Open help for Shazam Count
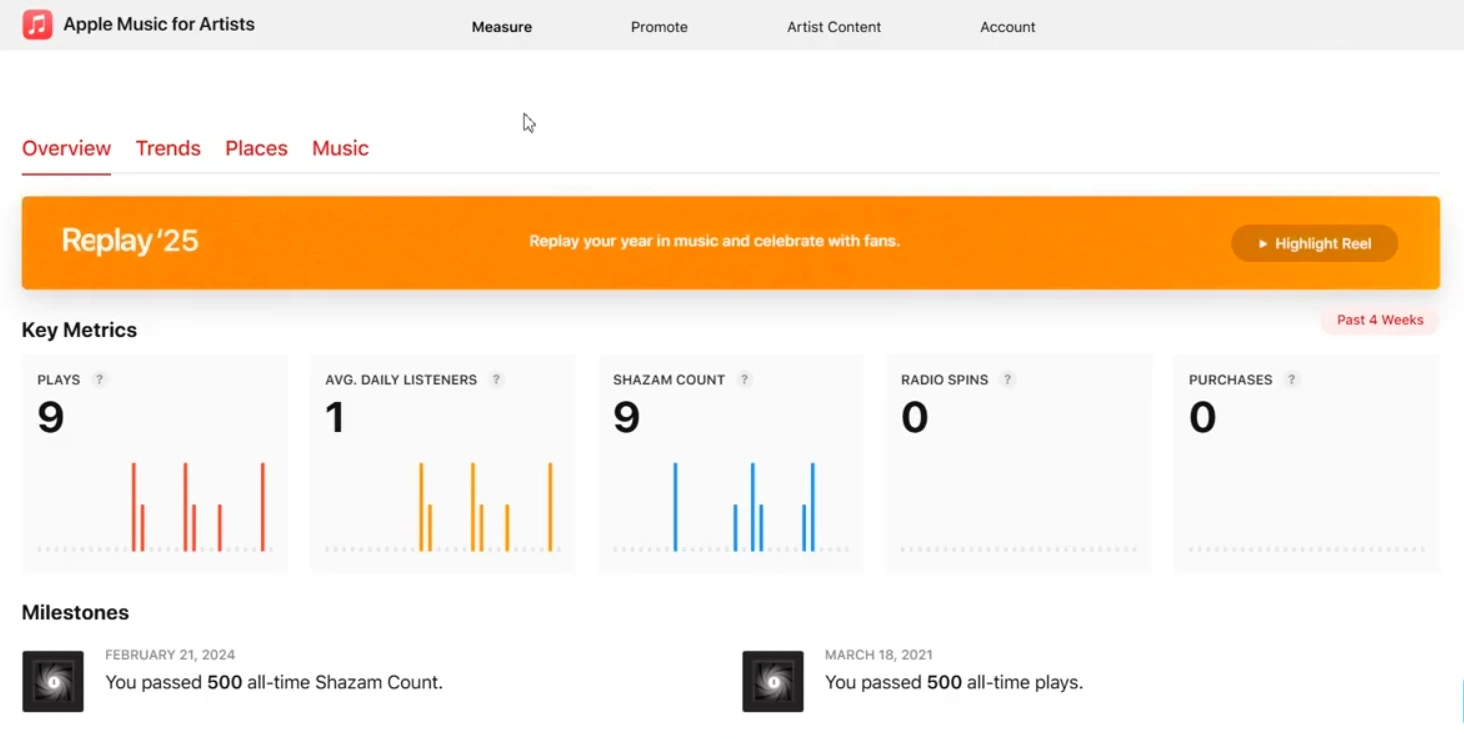The height and width of the screenshot is (739, 1464). click(x=744, y=380)
